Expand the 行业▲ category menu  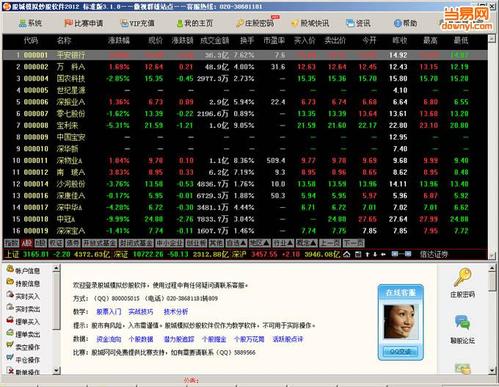(x=283, y=243)
